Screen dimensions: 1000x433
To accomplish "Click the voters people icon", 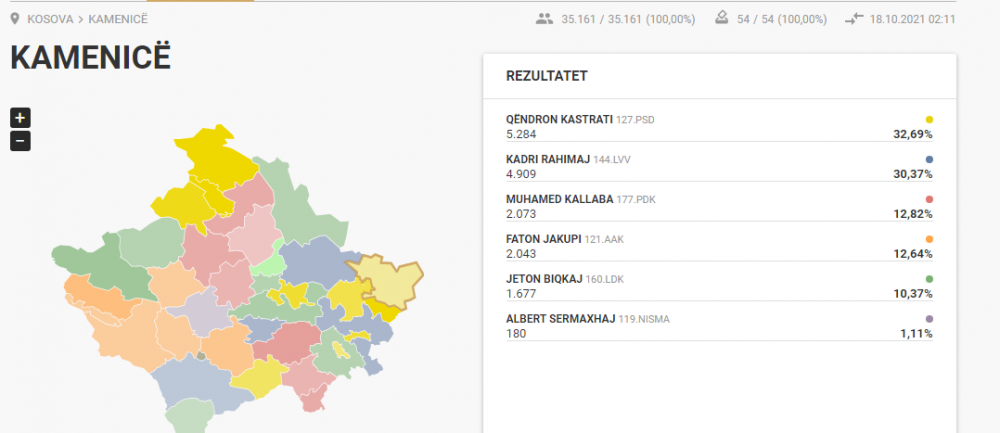I will tap(544, 19).
